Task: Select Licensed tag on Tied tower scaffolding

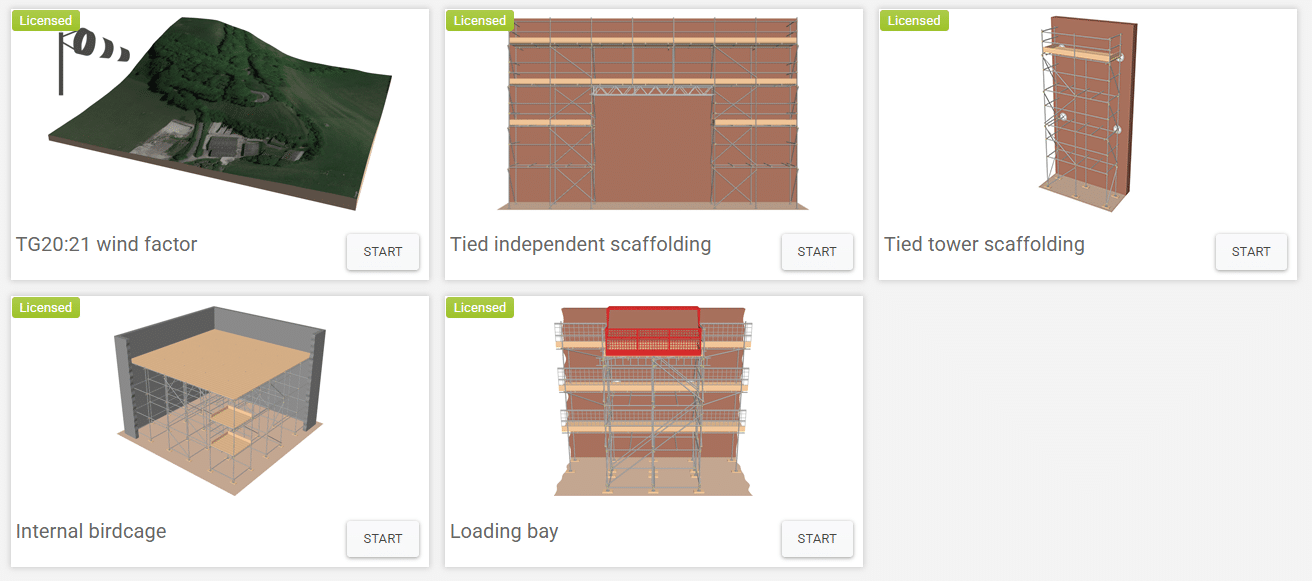Action: [x=913, y=21]
